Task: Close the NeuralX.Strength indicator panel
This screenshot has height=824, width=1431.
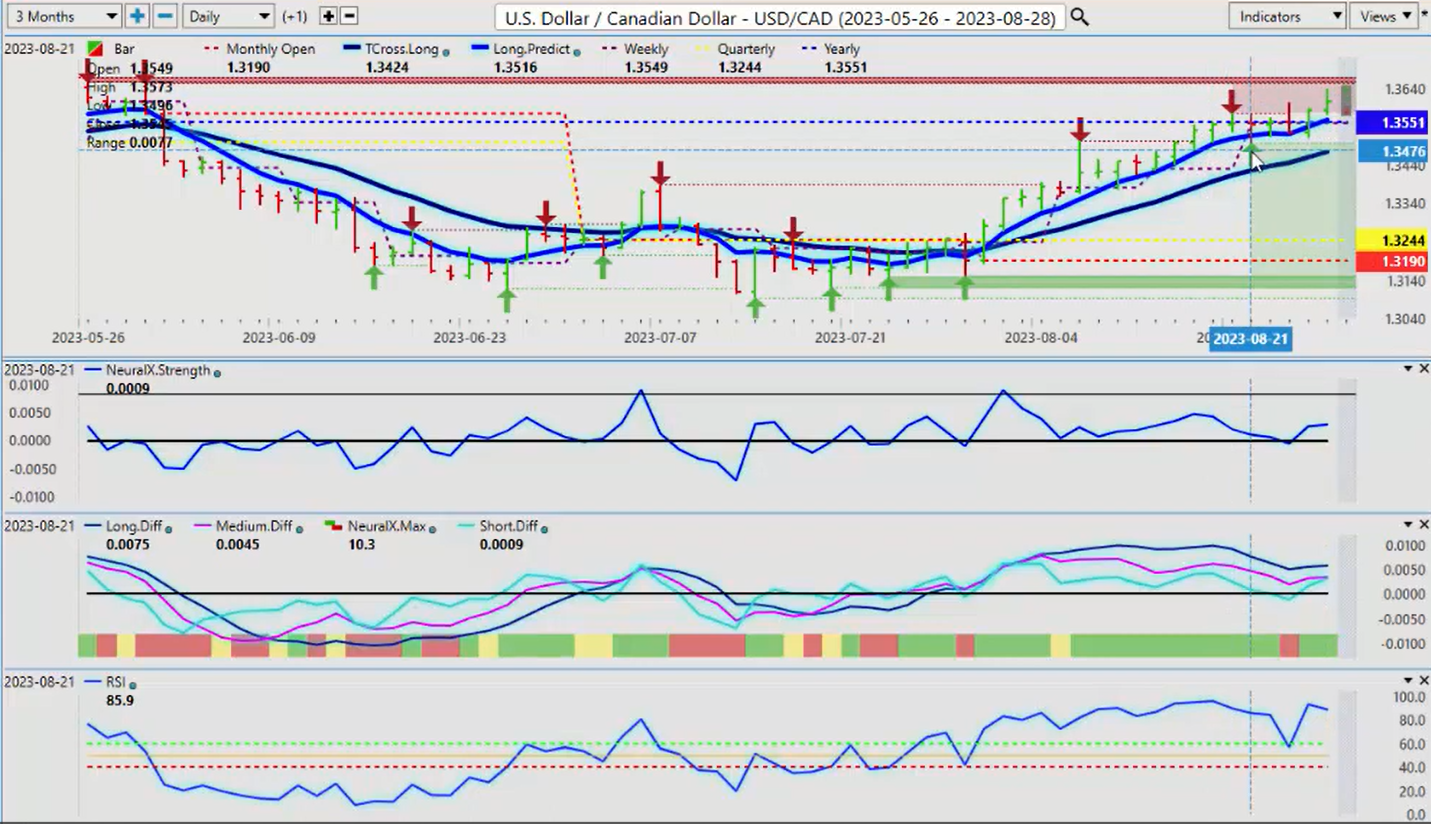Action: click(x=1423, y=369)
